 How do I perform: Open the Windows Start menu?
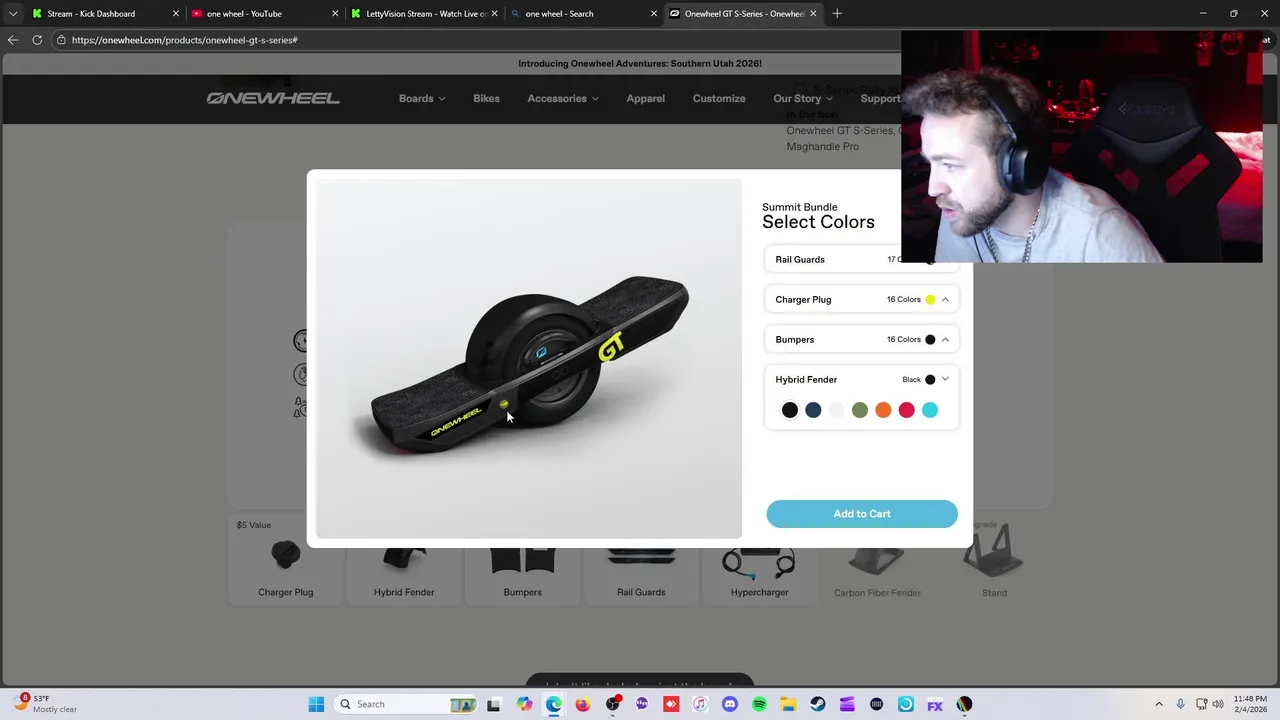pos(316,704)
